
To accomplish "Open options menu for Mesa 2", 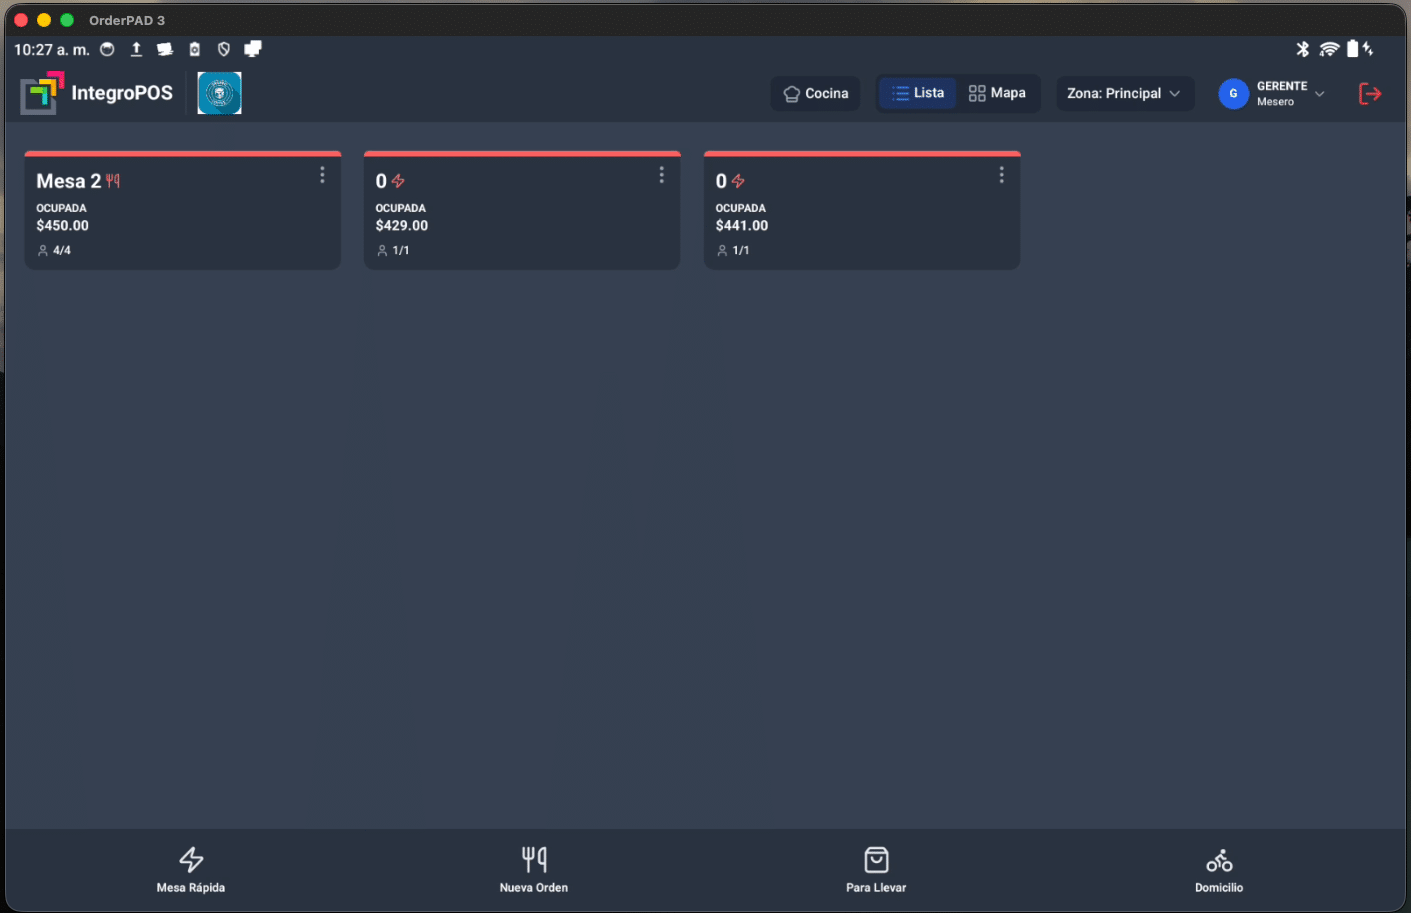I will pyautogui.click(x=322, y=175).
